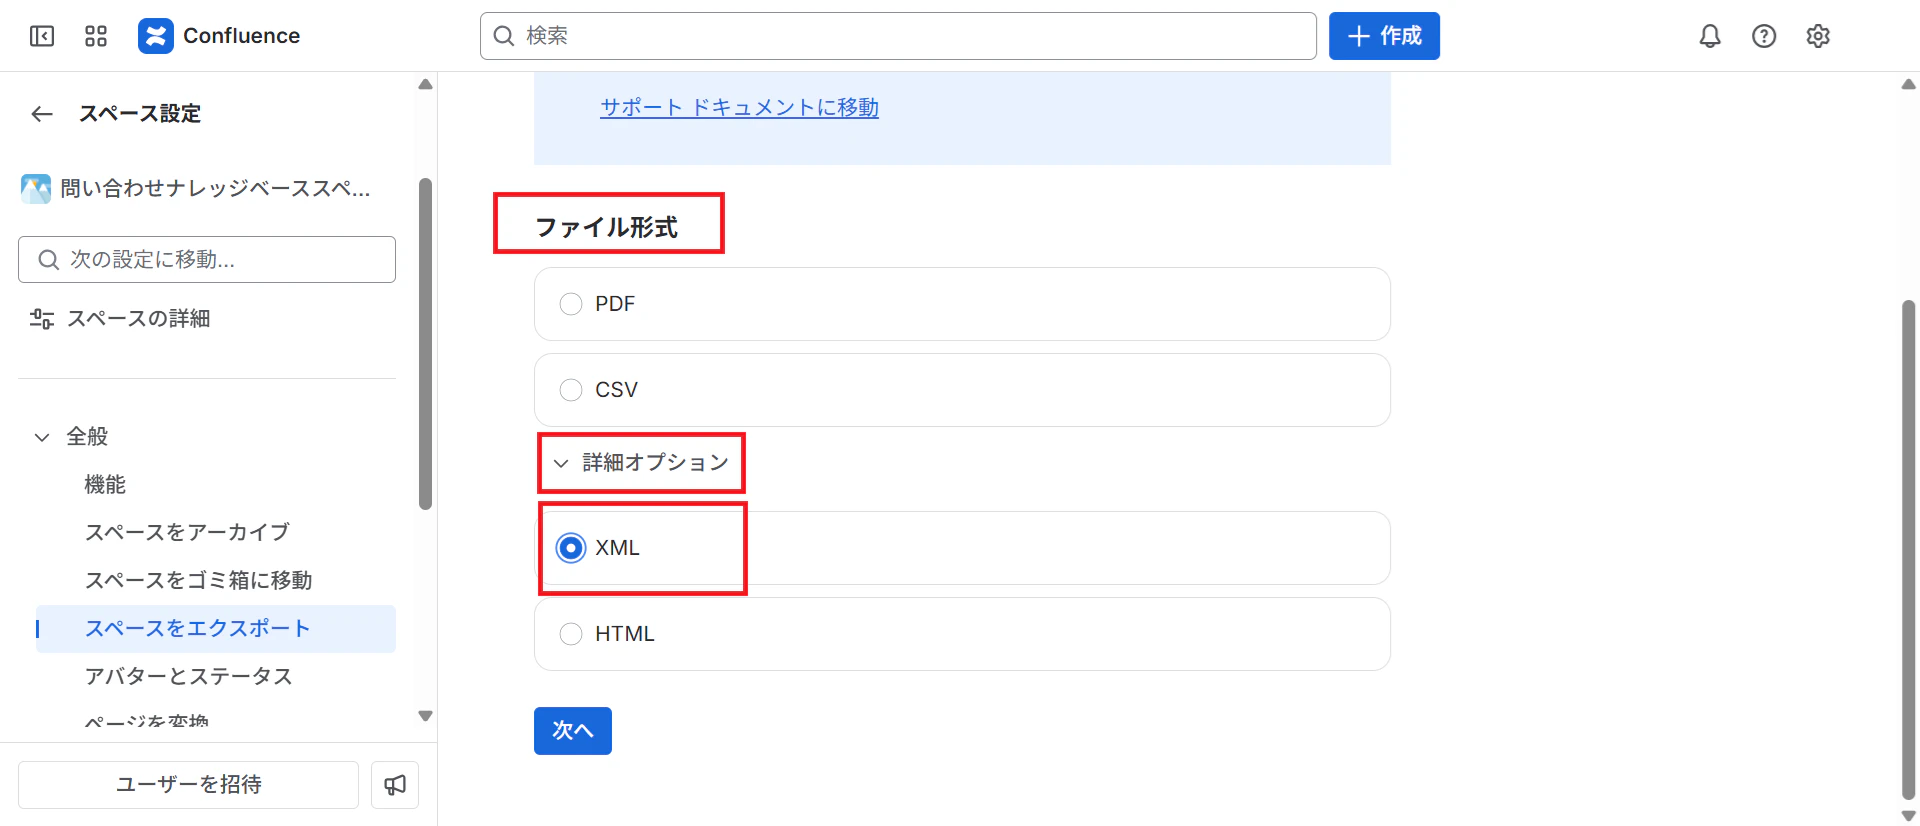The width and height of the screenshot is (1920, 826).
Task: Click the ファイル形式 heading
Action: point(607,228)
